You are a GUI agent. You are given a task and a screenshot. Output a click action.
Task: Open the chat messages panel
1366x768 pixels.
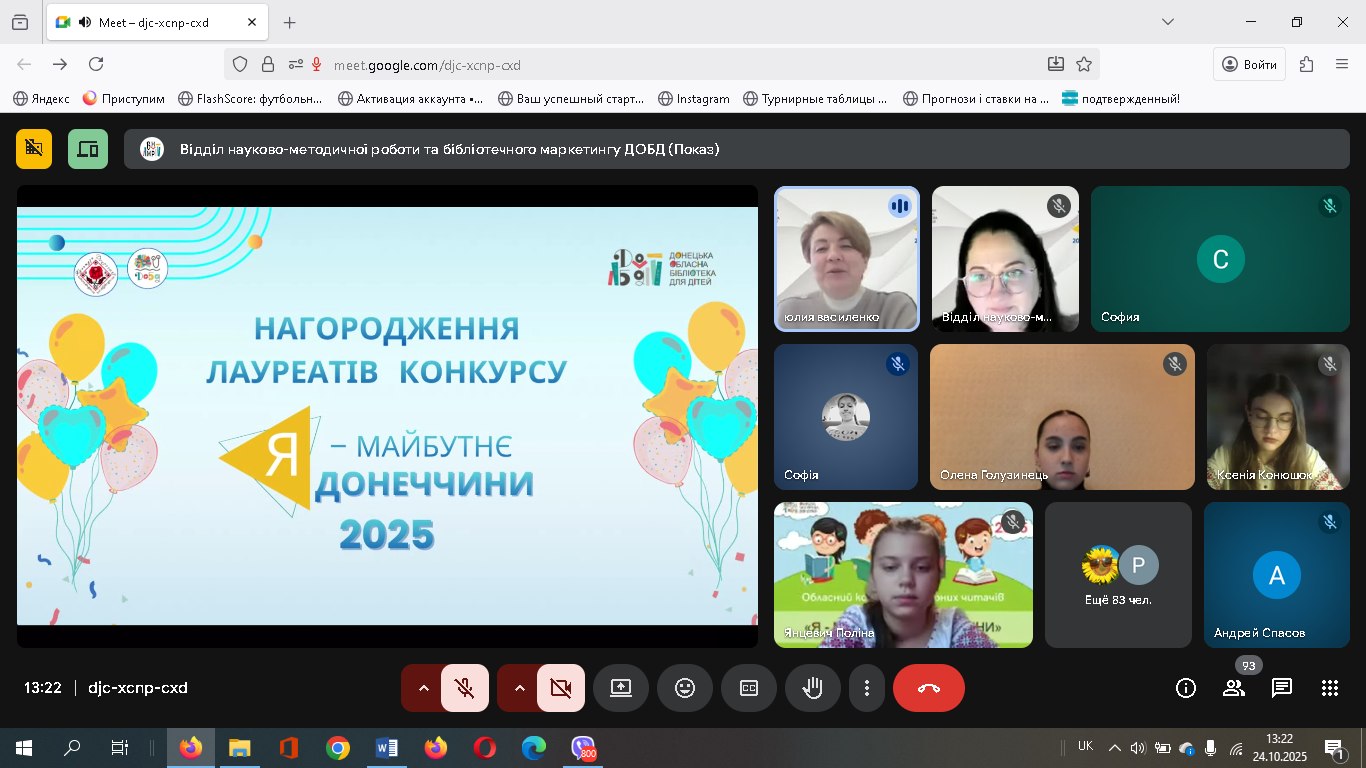pos(1282,688)
